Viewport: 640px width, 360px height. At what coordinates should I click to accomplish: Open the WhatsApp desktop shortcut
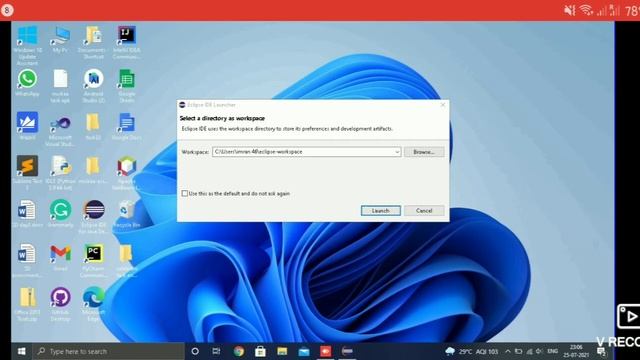pyautogui.click(x=27, y=83)
